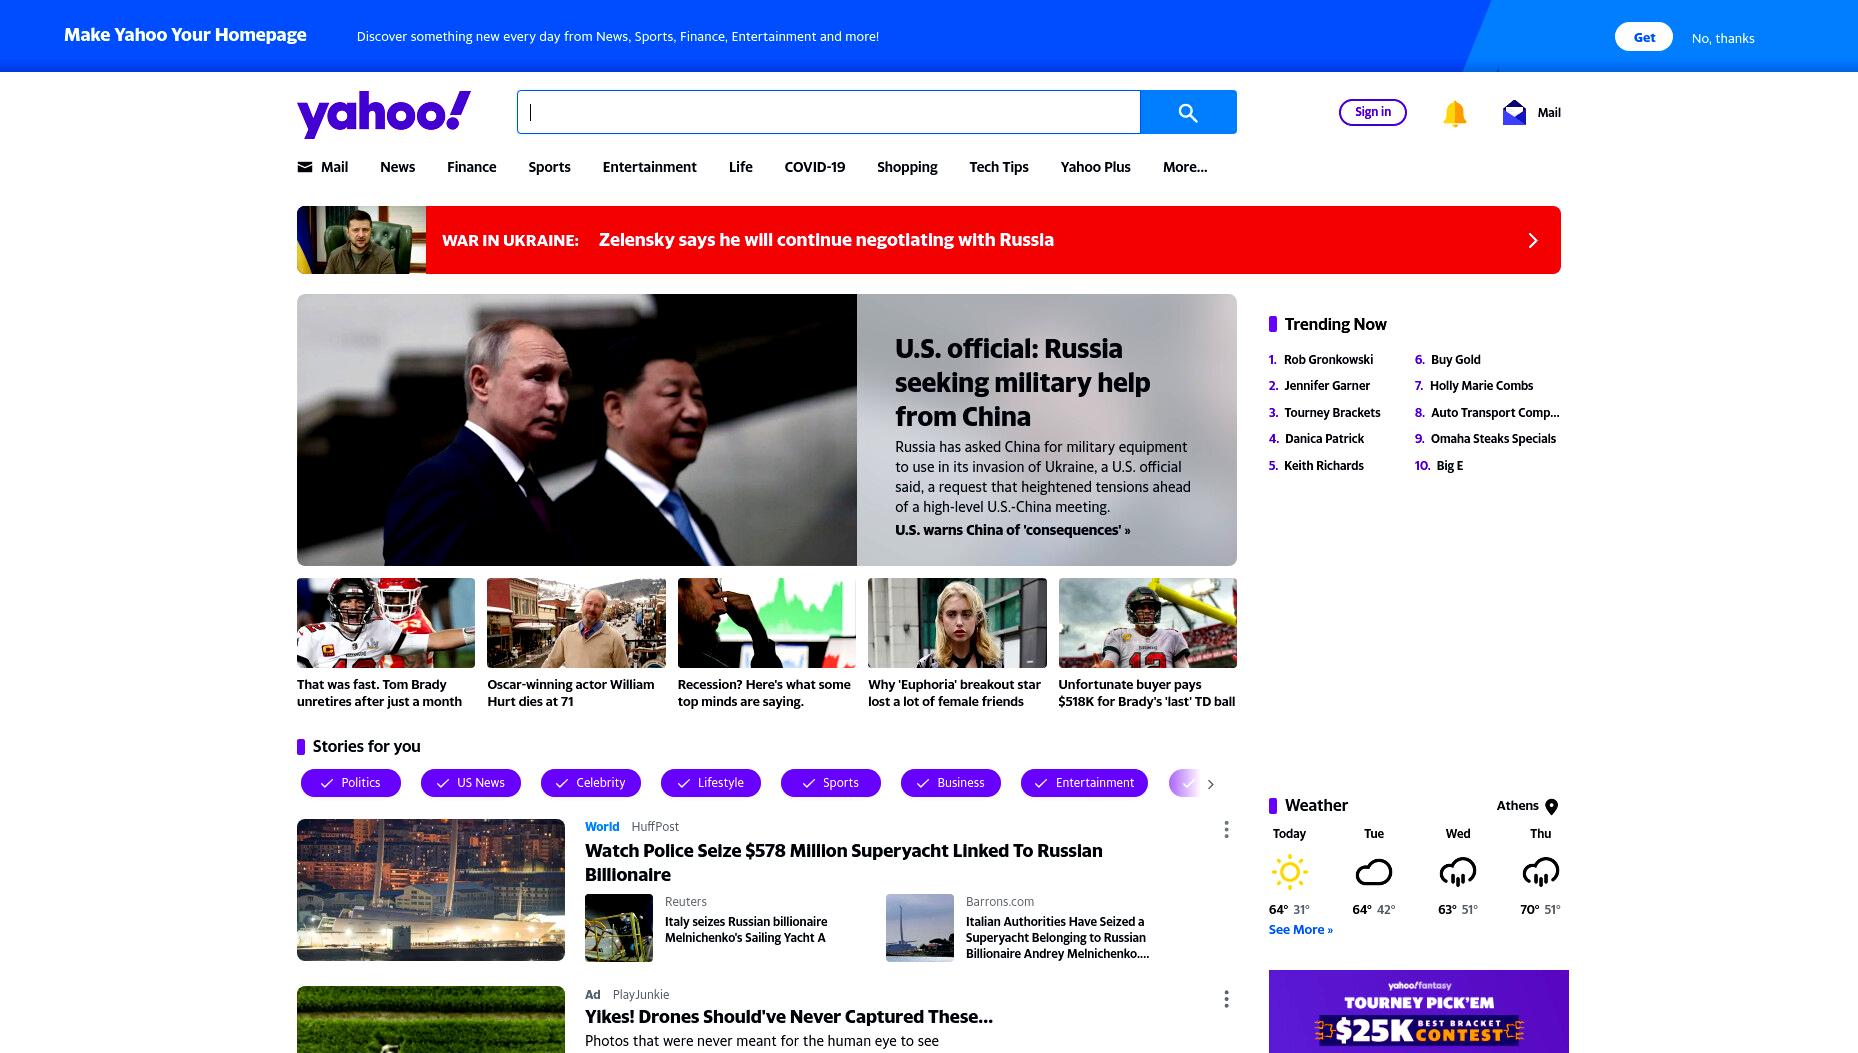Expand the More... navigation menu
1858x1053 pixels.
[x=1185, y=167]
